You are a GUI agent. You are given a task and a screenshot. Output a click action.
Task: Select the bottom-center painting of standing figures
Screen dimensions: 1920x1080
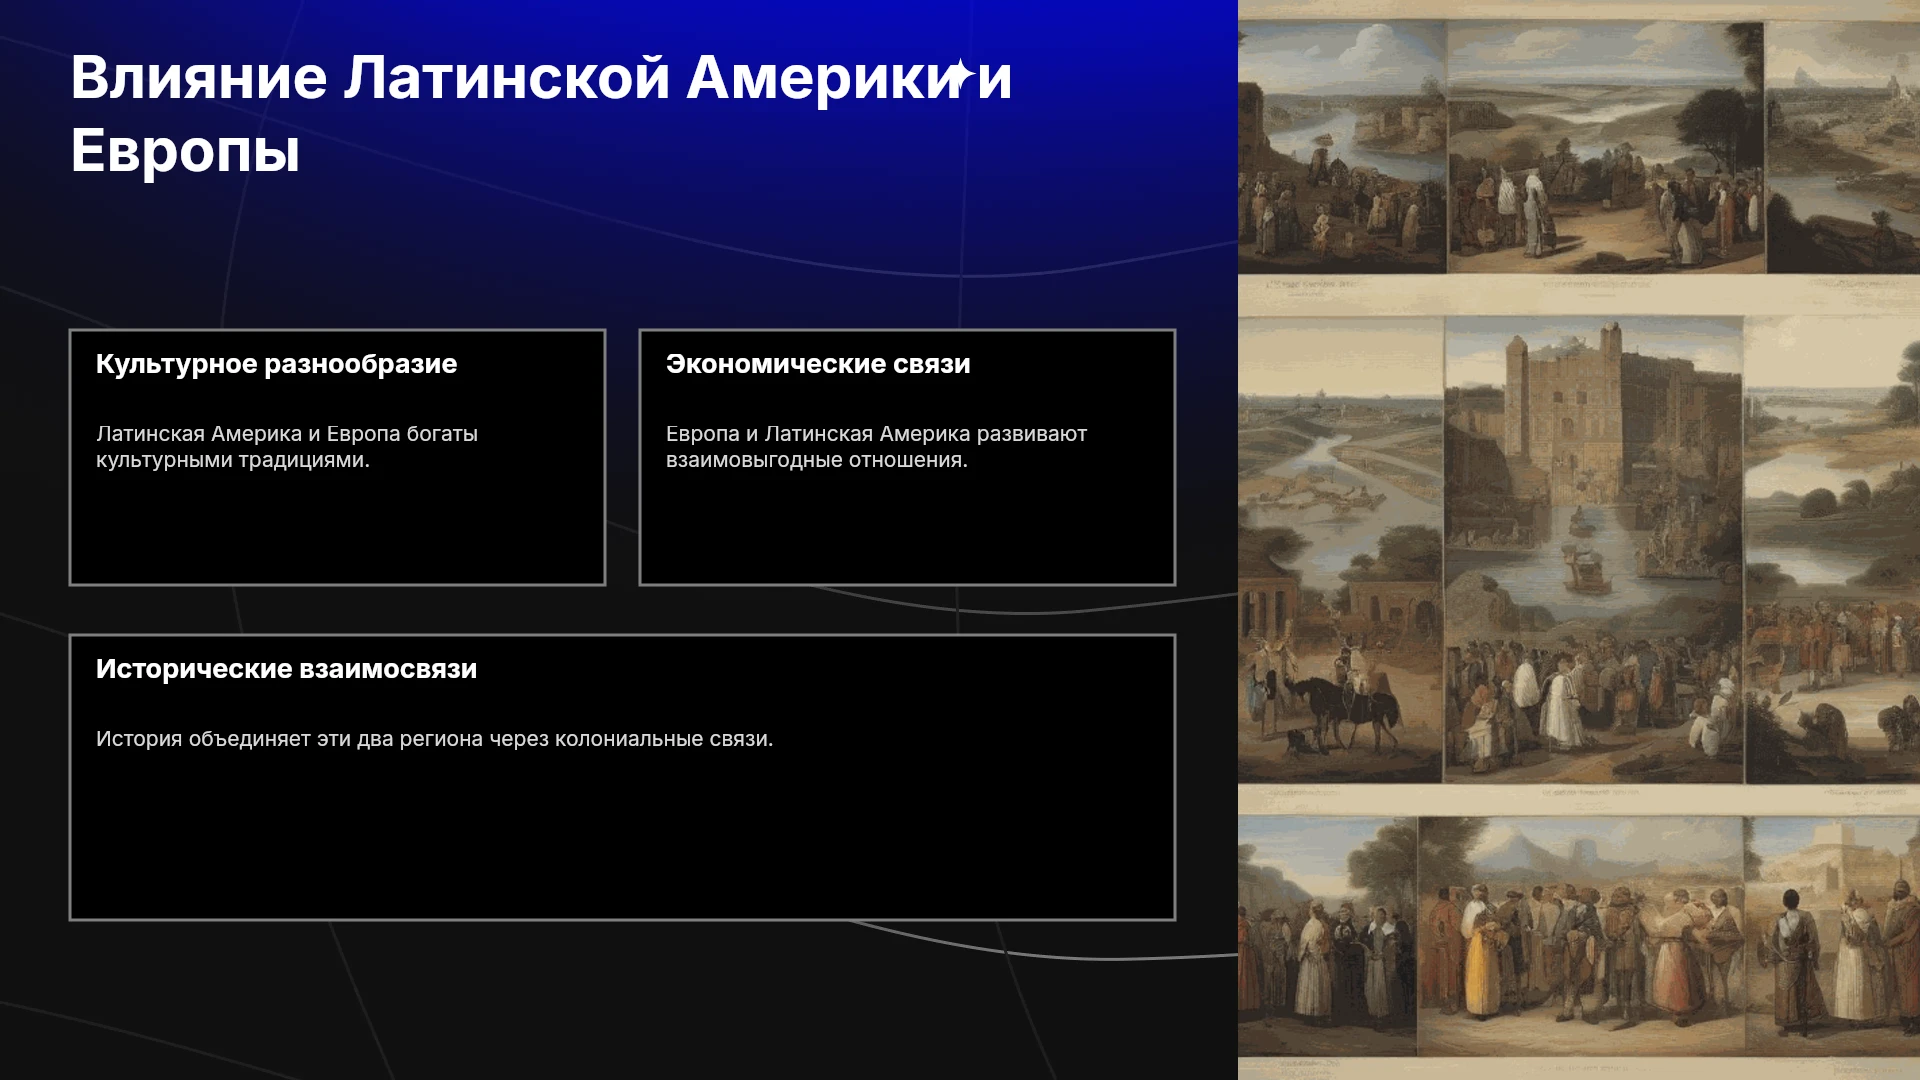pyautogui.click(x=1581, y=936)
